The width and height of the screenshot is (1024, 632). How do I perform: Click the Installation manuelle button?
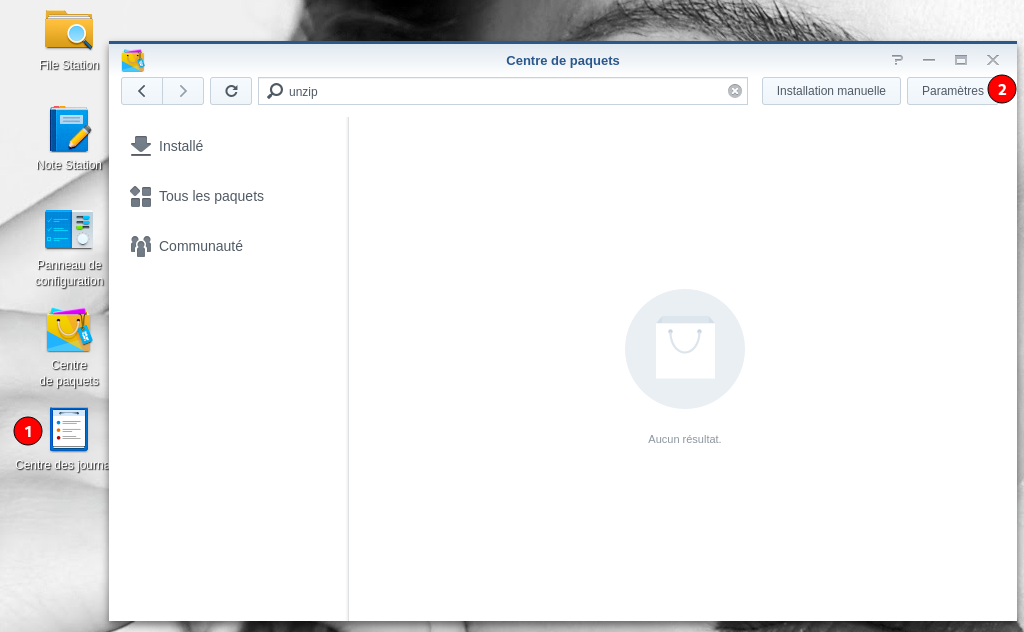831,91
